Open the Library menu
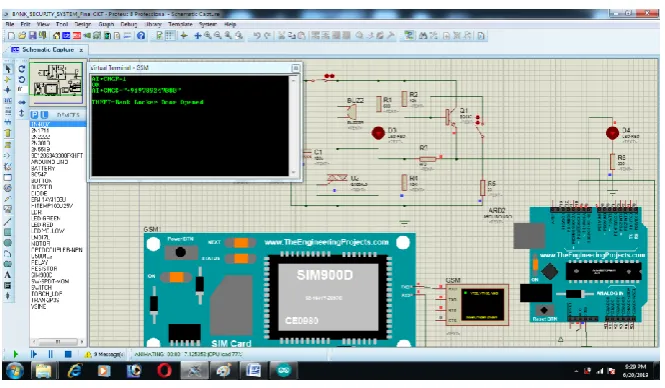The image size is (665, 388). [153, 25]
